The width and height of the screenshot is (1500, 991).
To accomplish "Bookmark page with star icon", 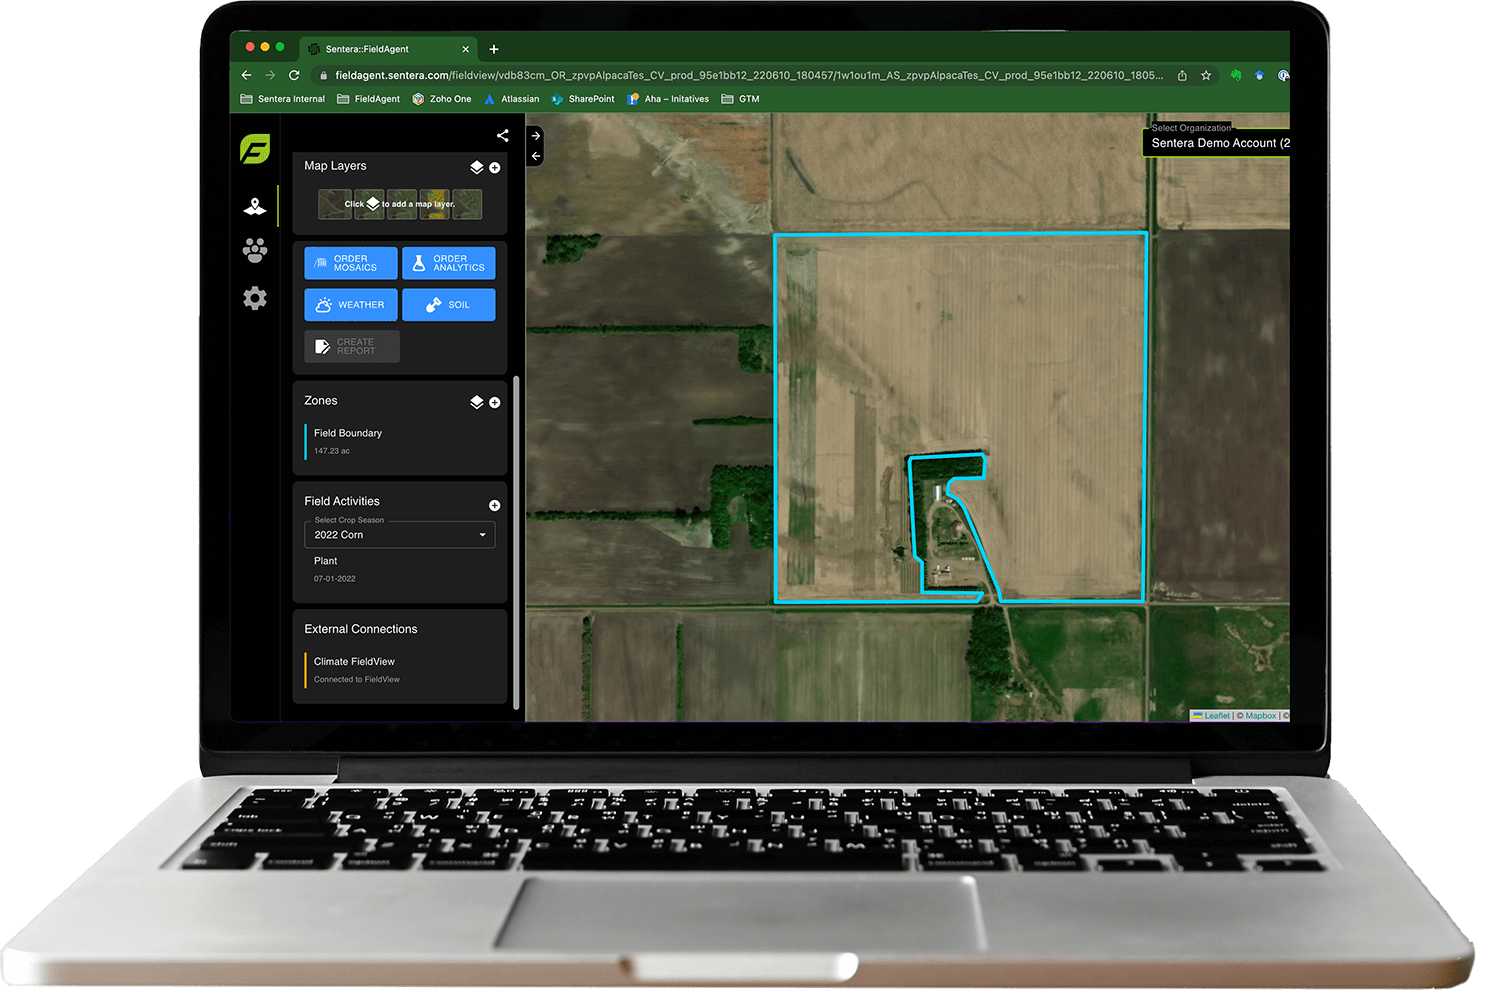I will click(1206, 75).
